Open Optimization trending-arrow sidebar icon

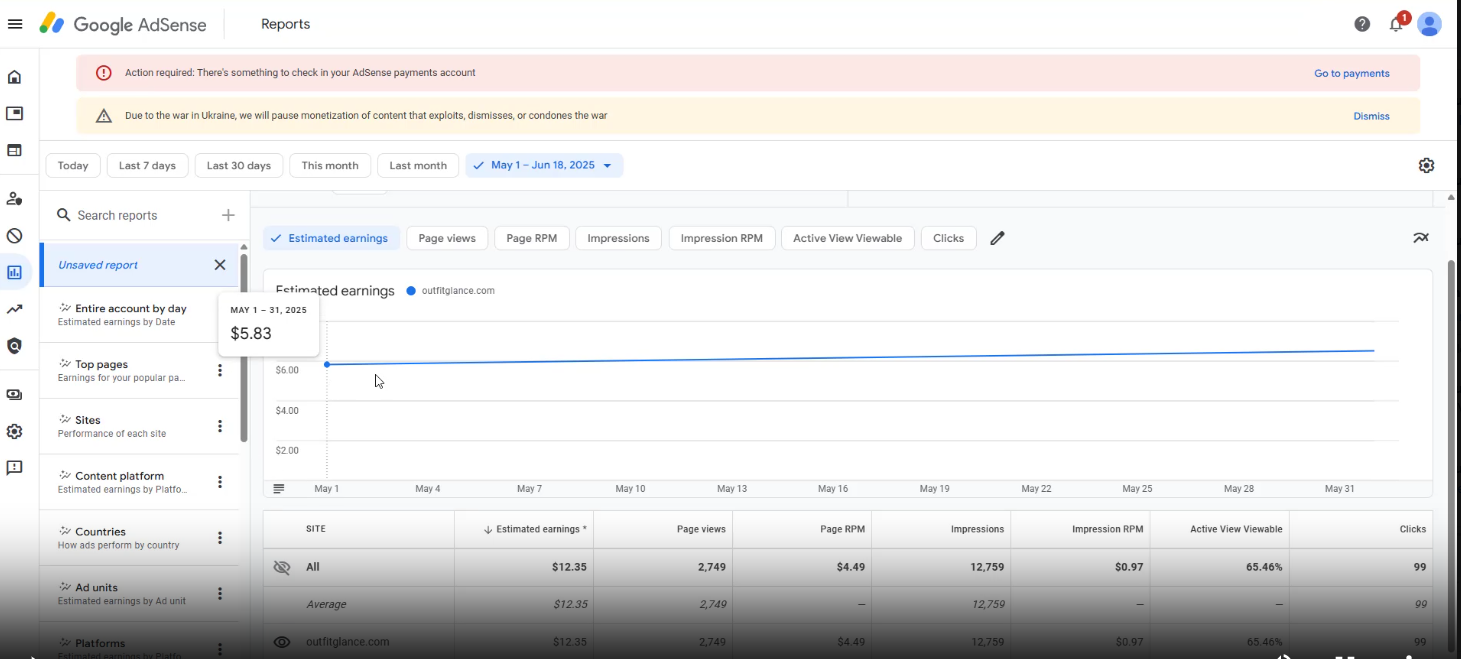tap(15, 310)
